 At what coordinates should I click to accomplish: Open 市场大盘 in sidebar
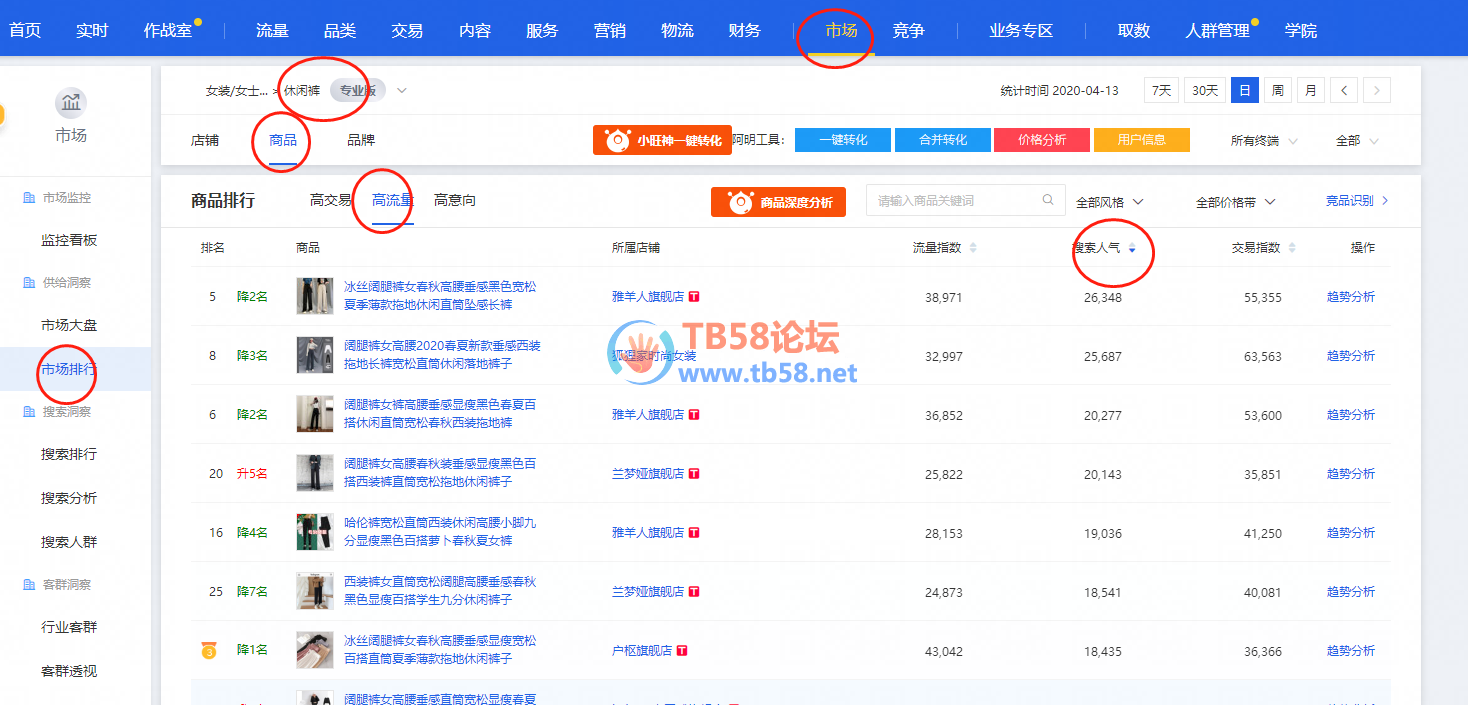pyautogui.click(x=69, y=326)
